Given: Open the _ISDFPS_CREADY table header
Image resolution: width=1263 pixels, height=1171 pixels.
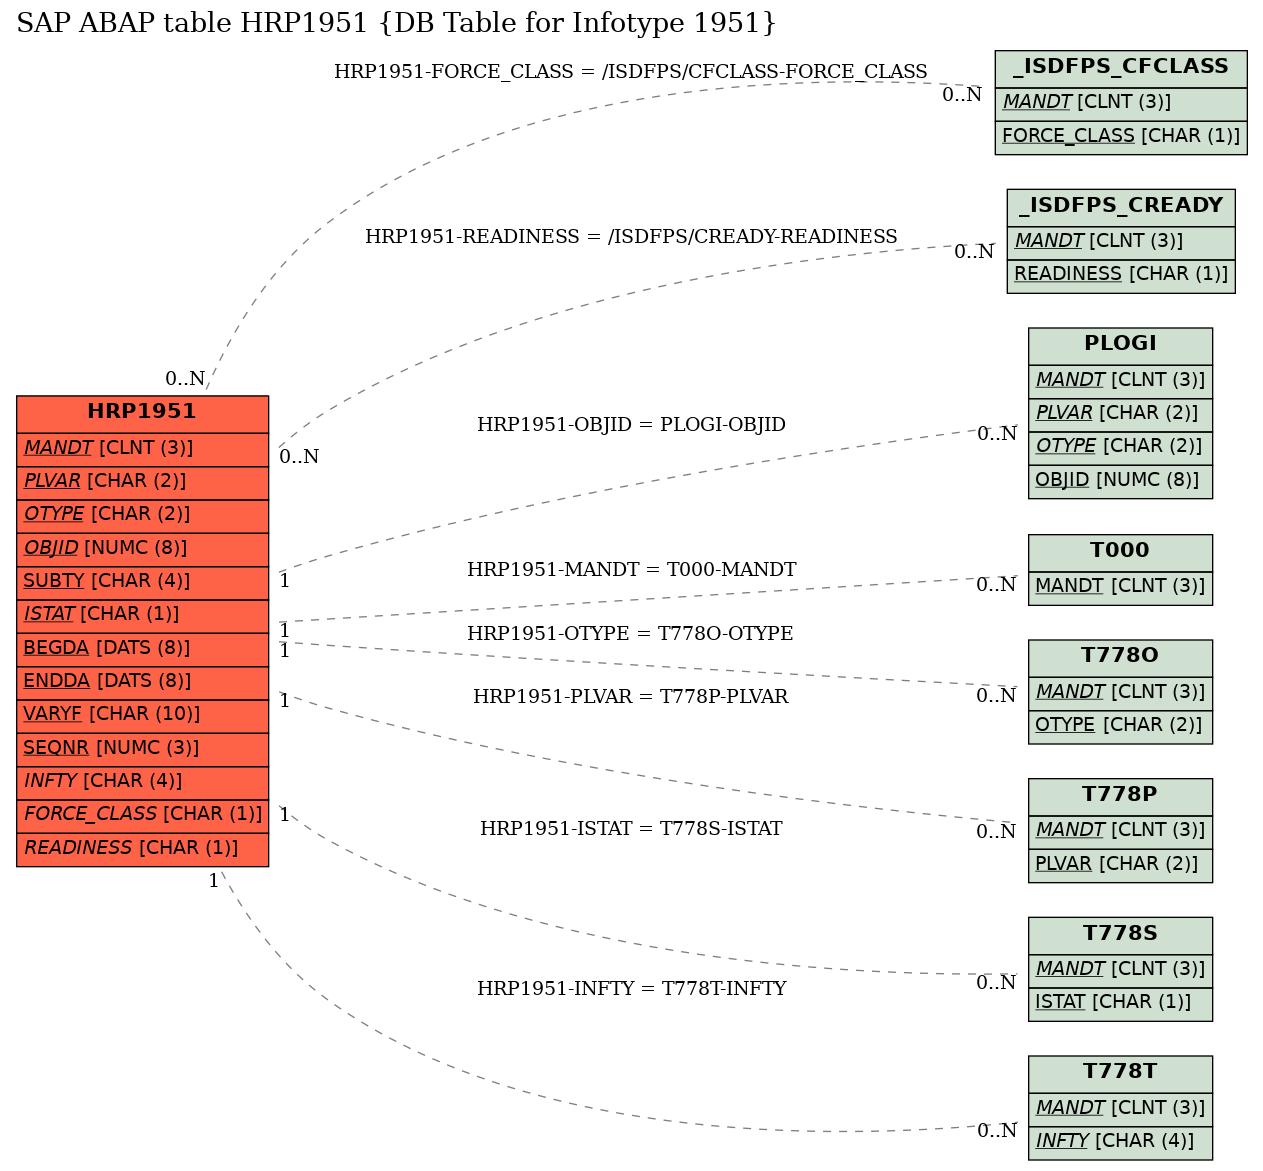Looking at the screenshot, I should tap(1121, 207).
